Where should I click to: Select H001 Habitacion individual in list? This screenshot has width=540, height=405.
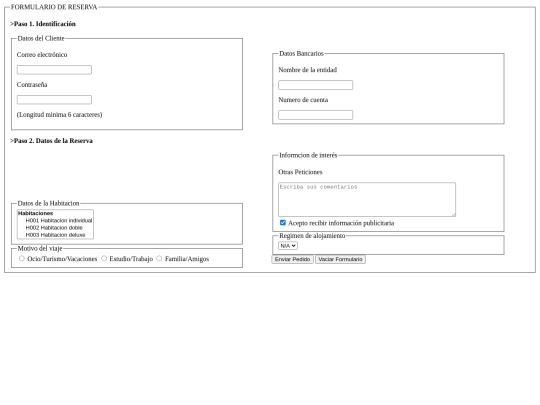point(55,220)
